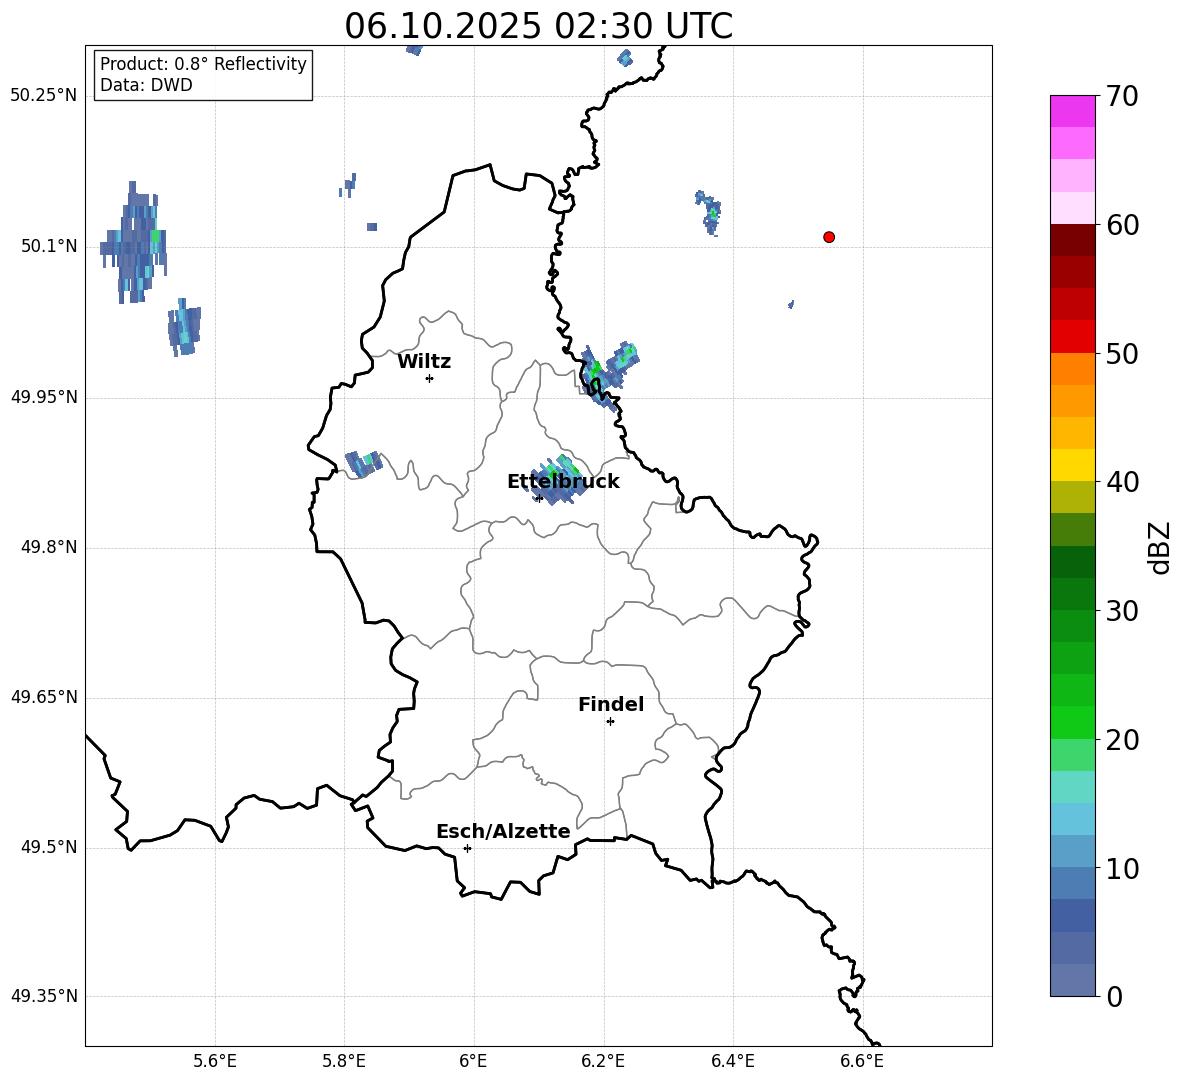Image resolution: width=1184 pixels, height=1081 pixels.
Task: Select the map title date and time
Action: pyautogui.click(x=538, y=26)
